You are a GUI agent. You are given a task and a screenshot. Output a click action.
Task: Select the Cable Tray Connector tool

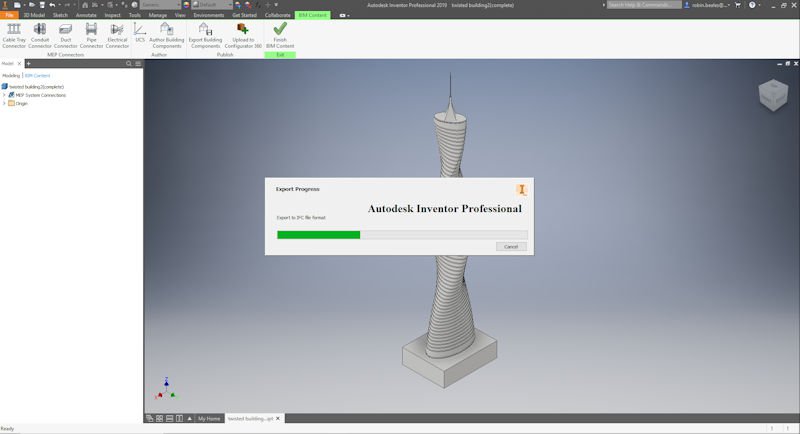click(x=14, y=35)
